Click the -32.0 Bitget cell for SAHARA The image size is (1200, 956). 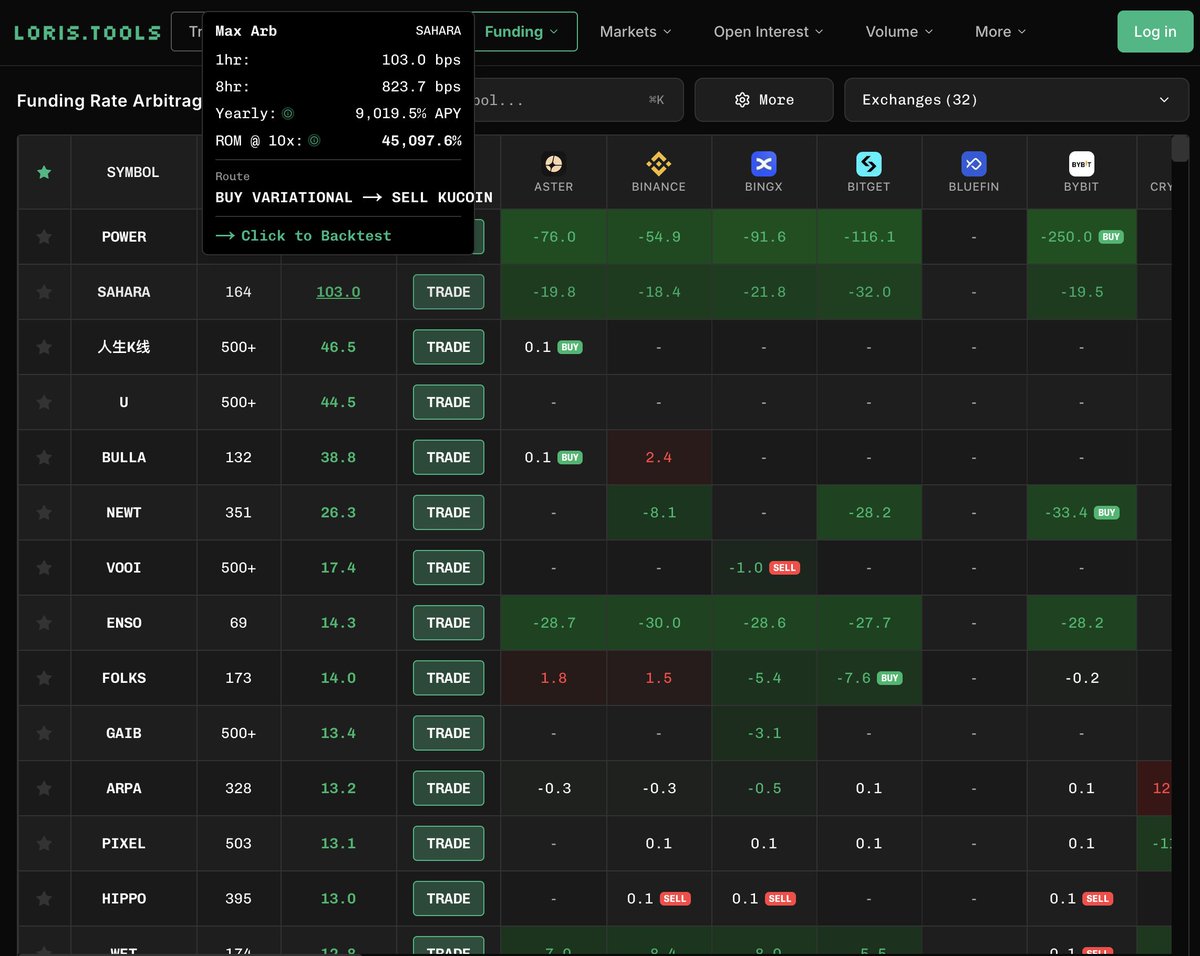coord(869,292)
